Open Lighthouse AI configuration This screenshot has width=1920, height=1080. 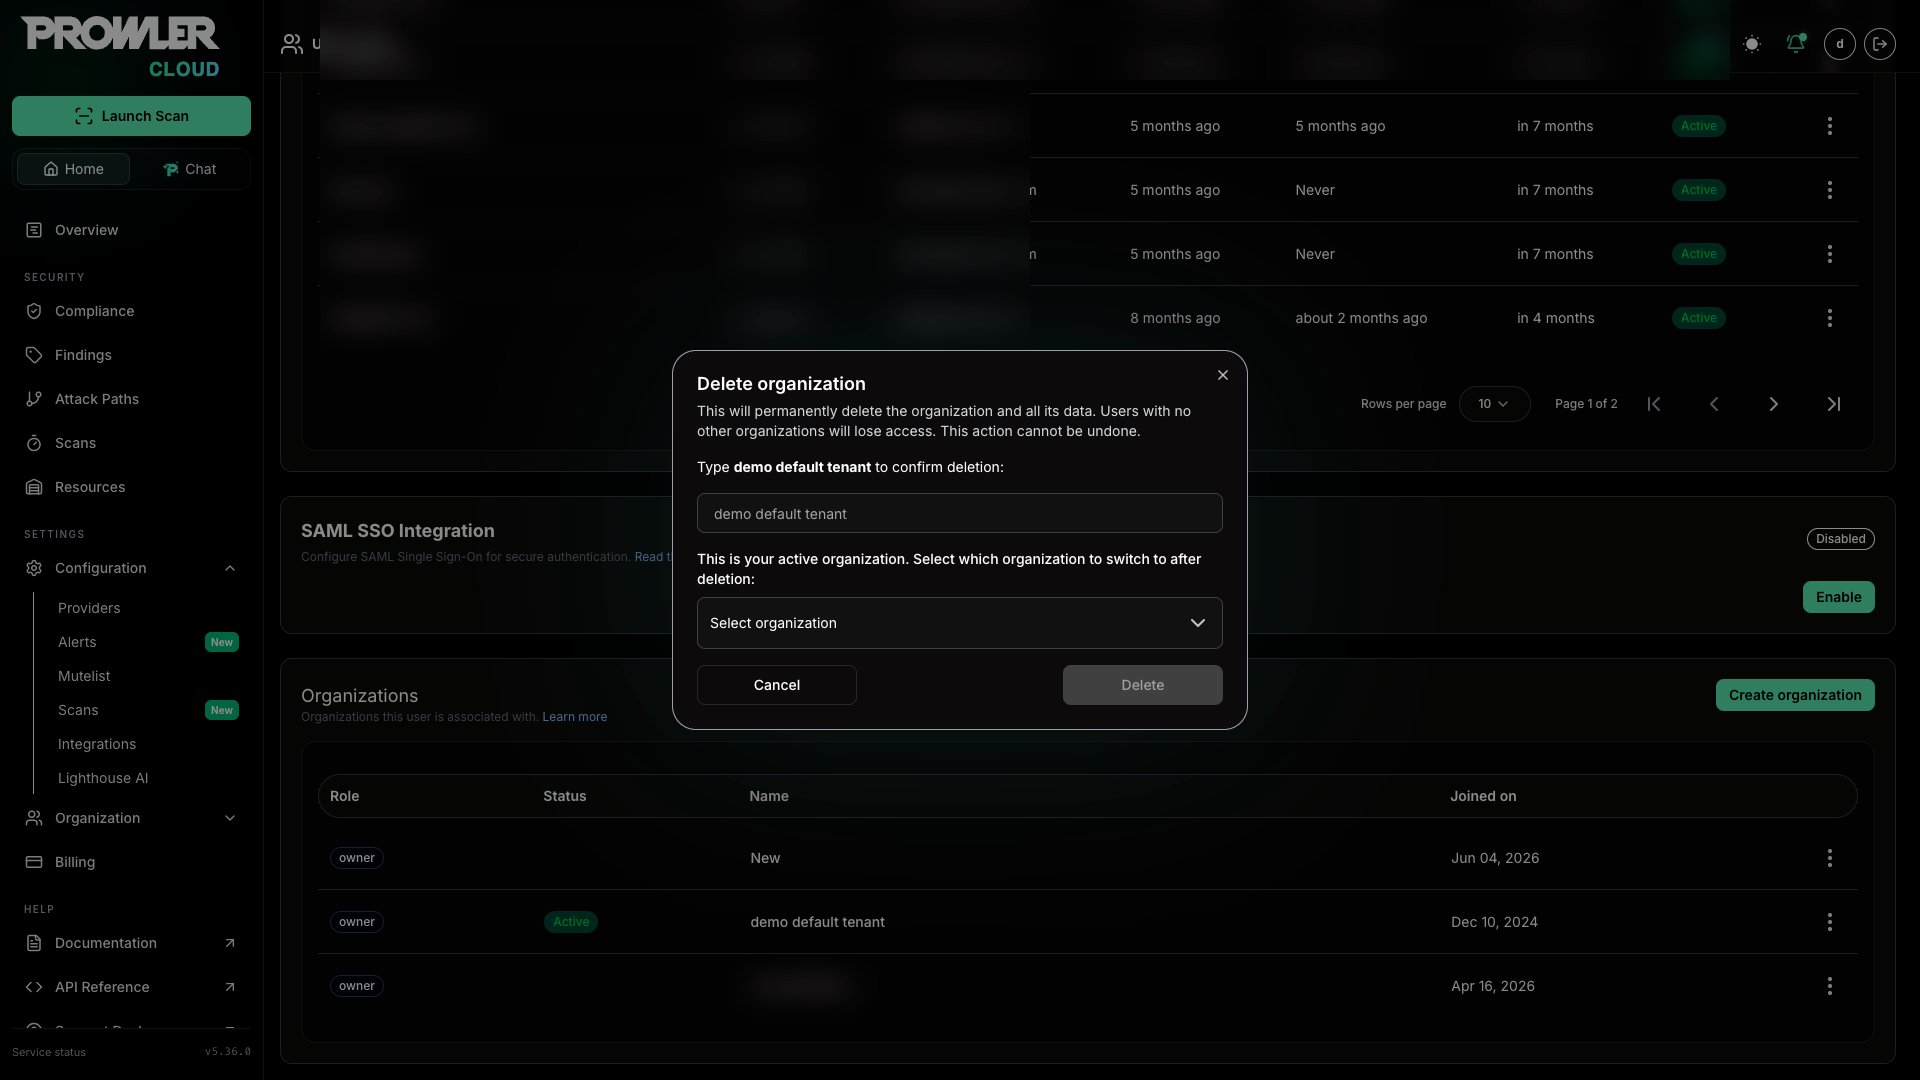point(103,778)
